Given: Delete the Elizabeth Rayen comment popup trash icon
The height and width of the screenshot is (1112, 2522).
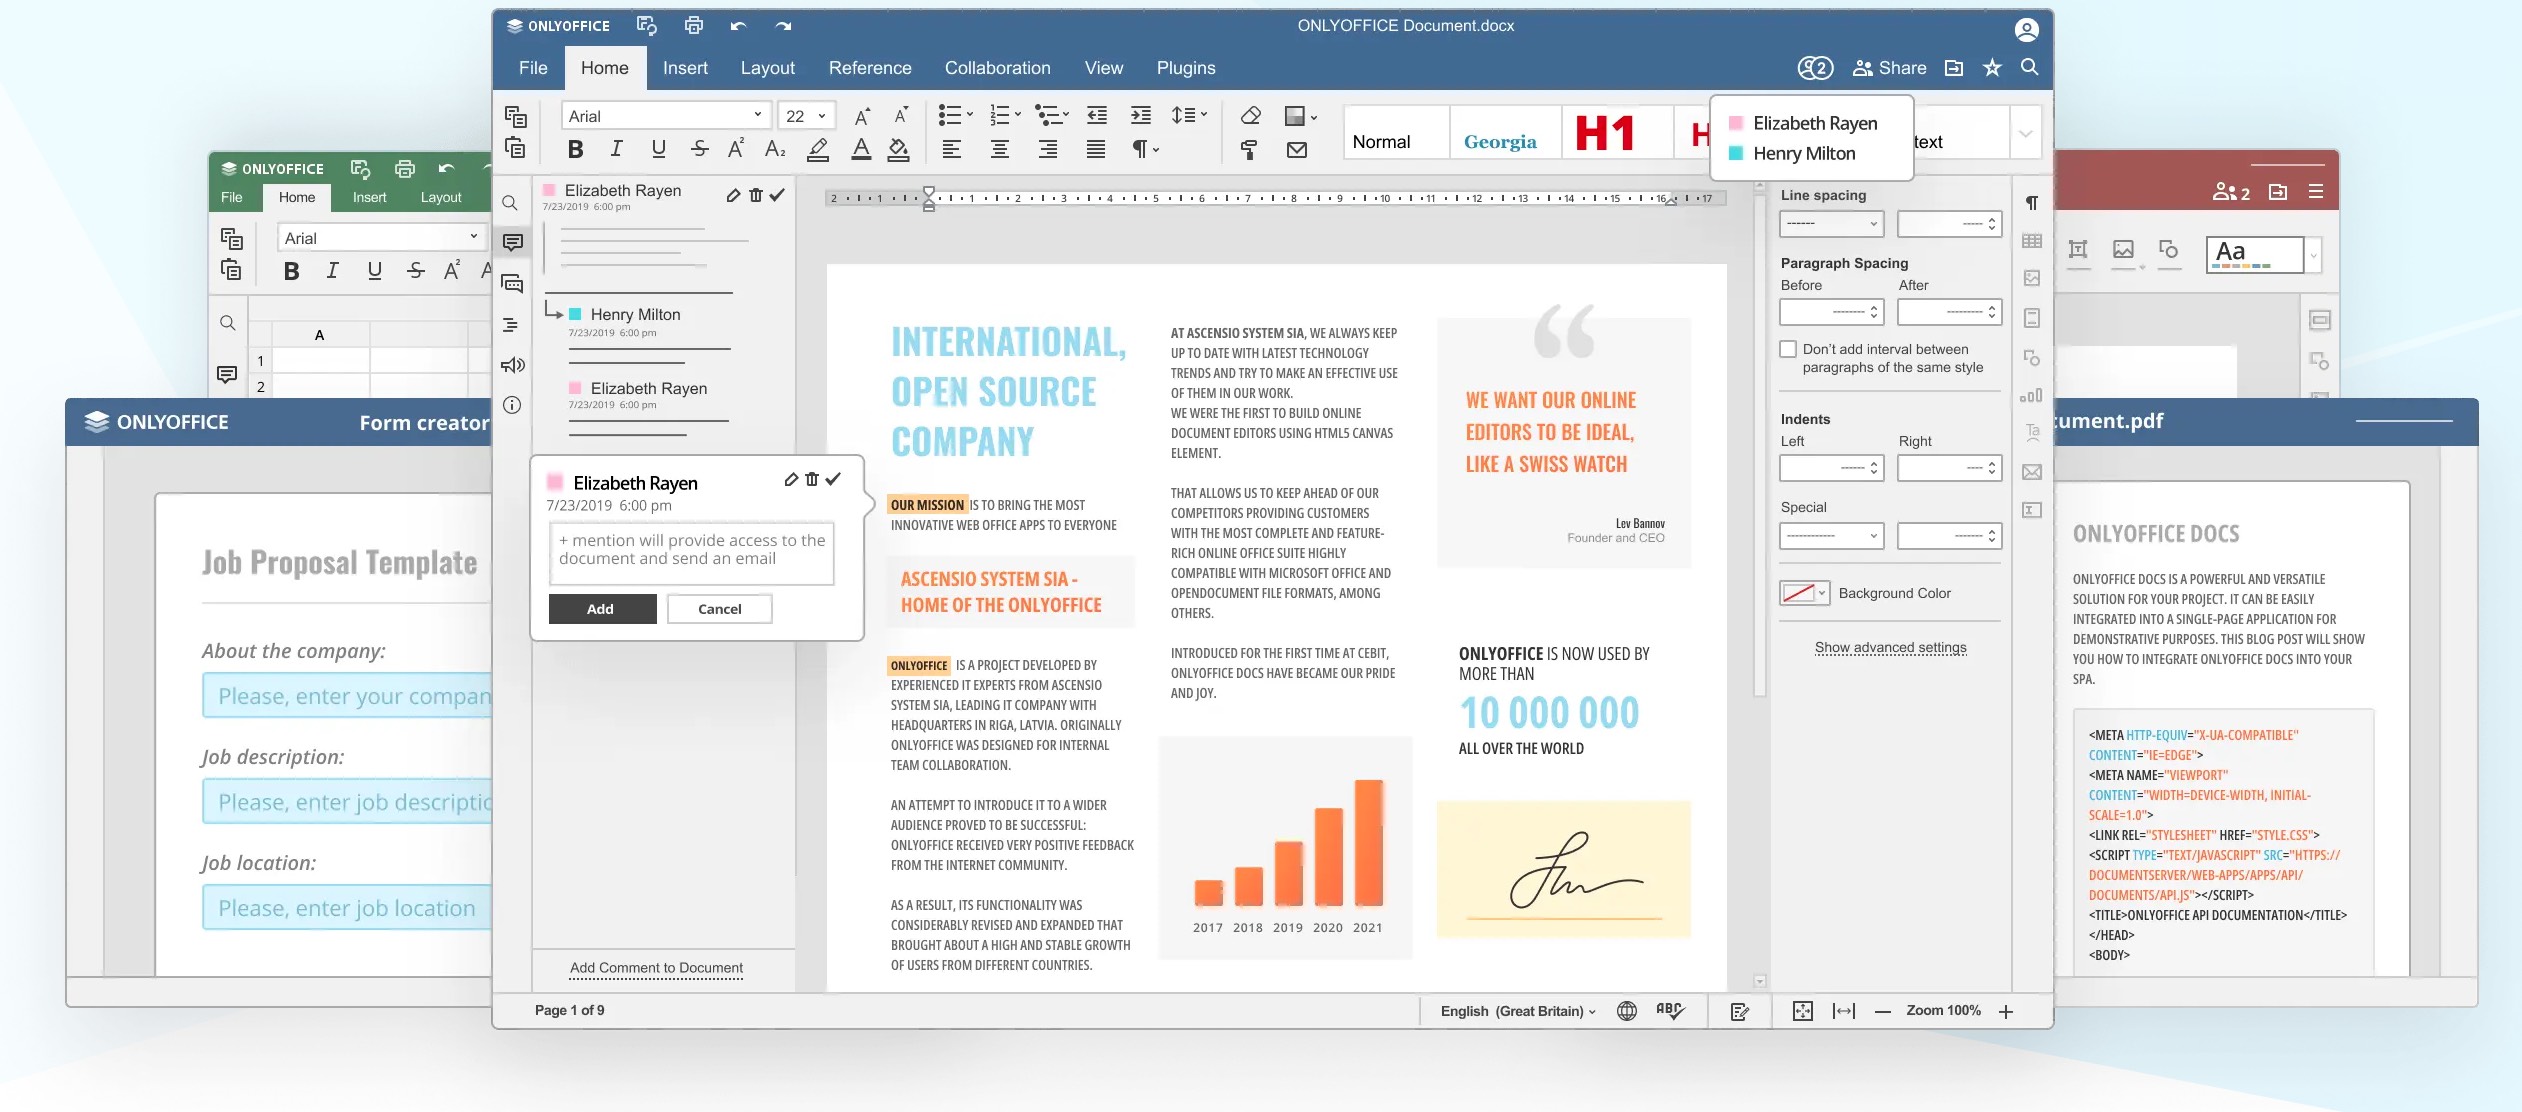Looking at the screenshot, I should [812, 480].
